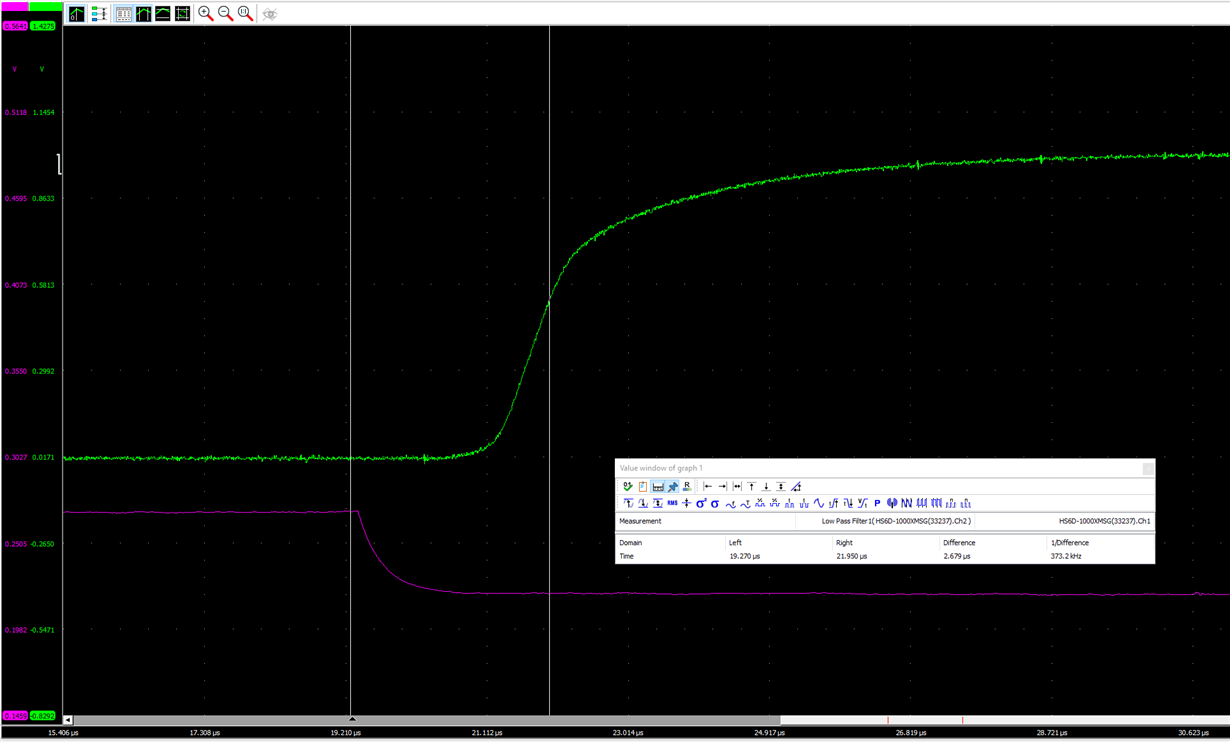Screen dimensions: 1230x742
Task: Click the right-arrow cursor step button
Action: [x=721, y=487]
